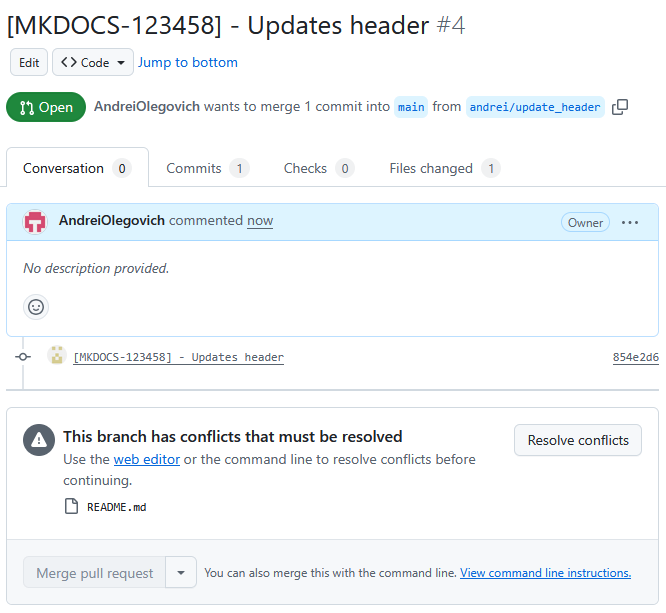666x613 pixels.
Task: Open the commit message Updates header link
Action: pyautogui.click(x=178, y=357)
